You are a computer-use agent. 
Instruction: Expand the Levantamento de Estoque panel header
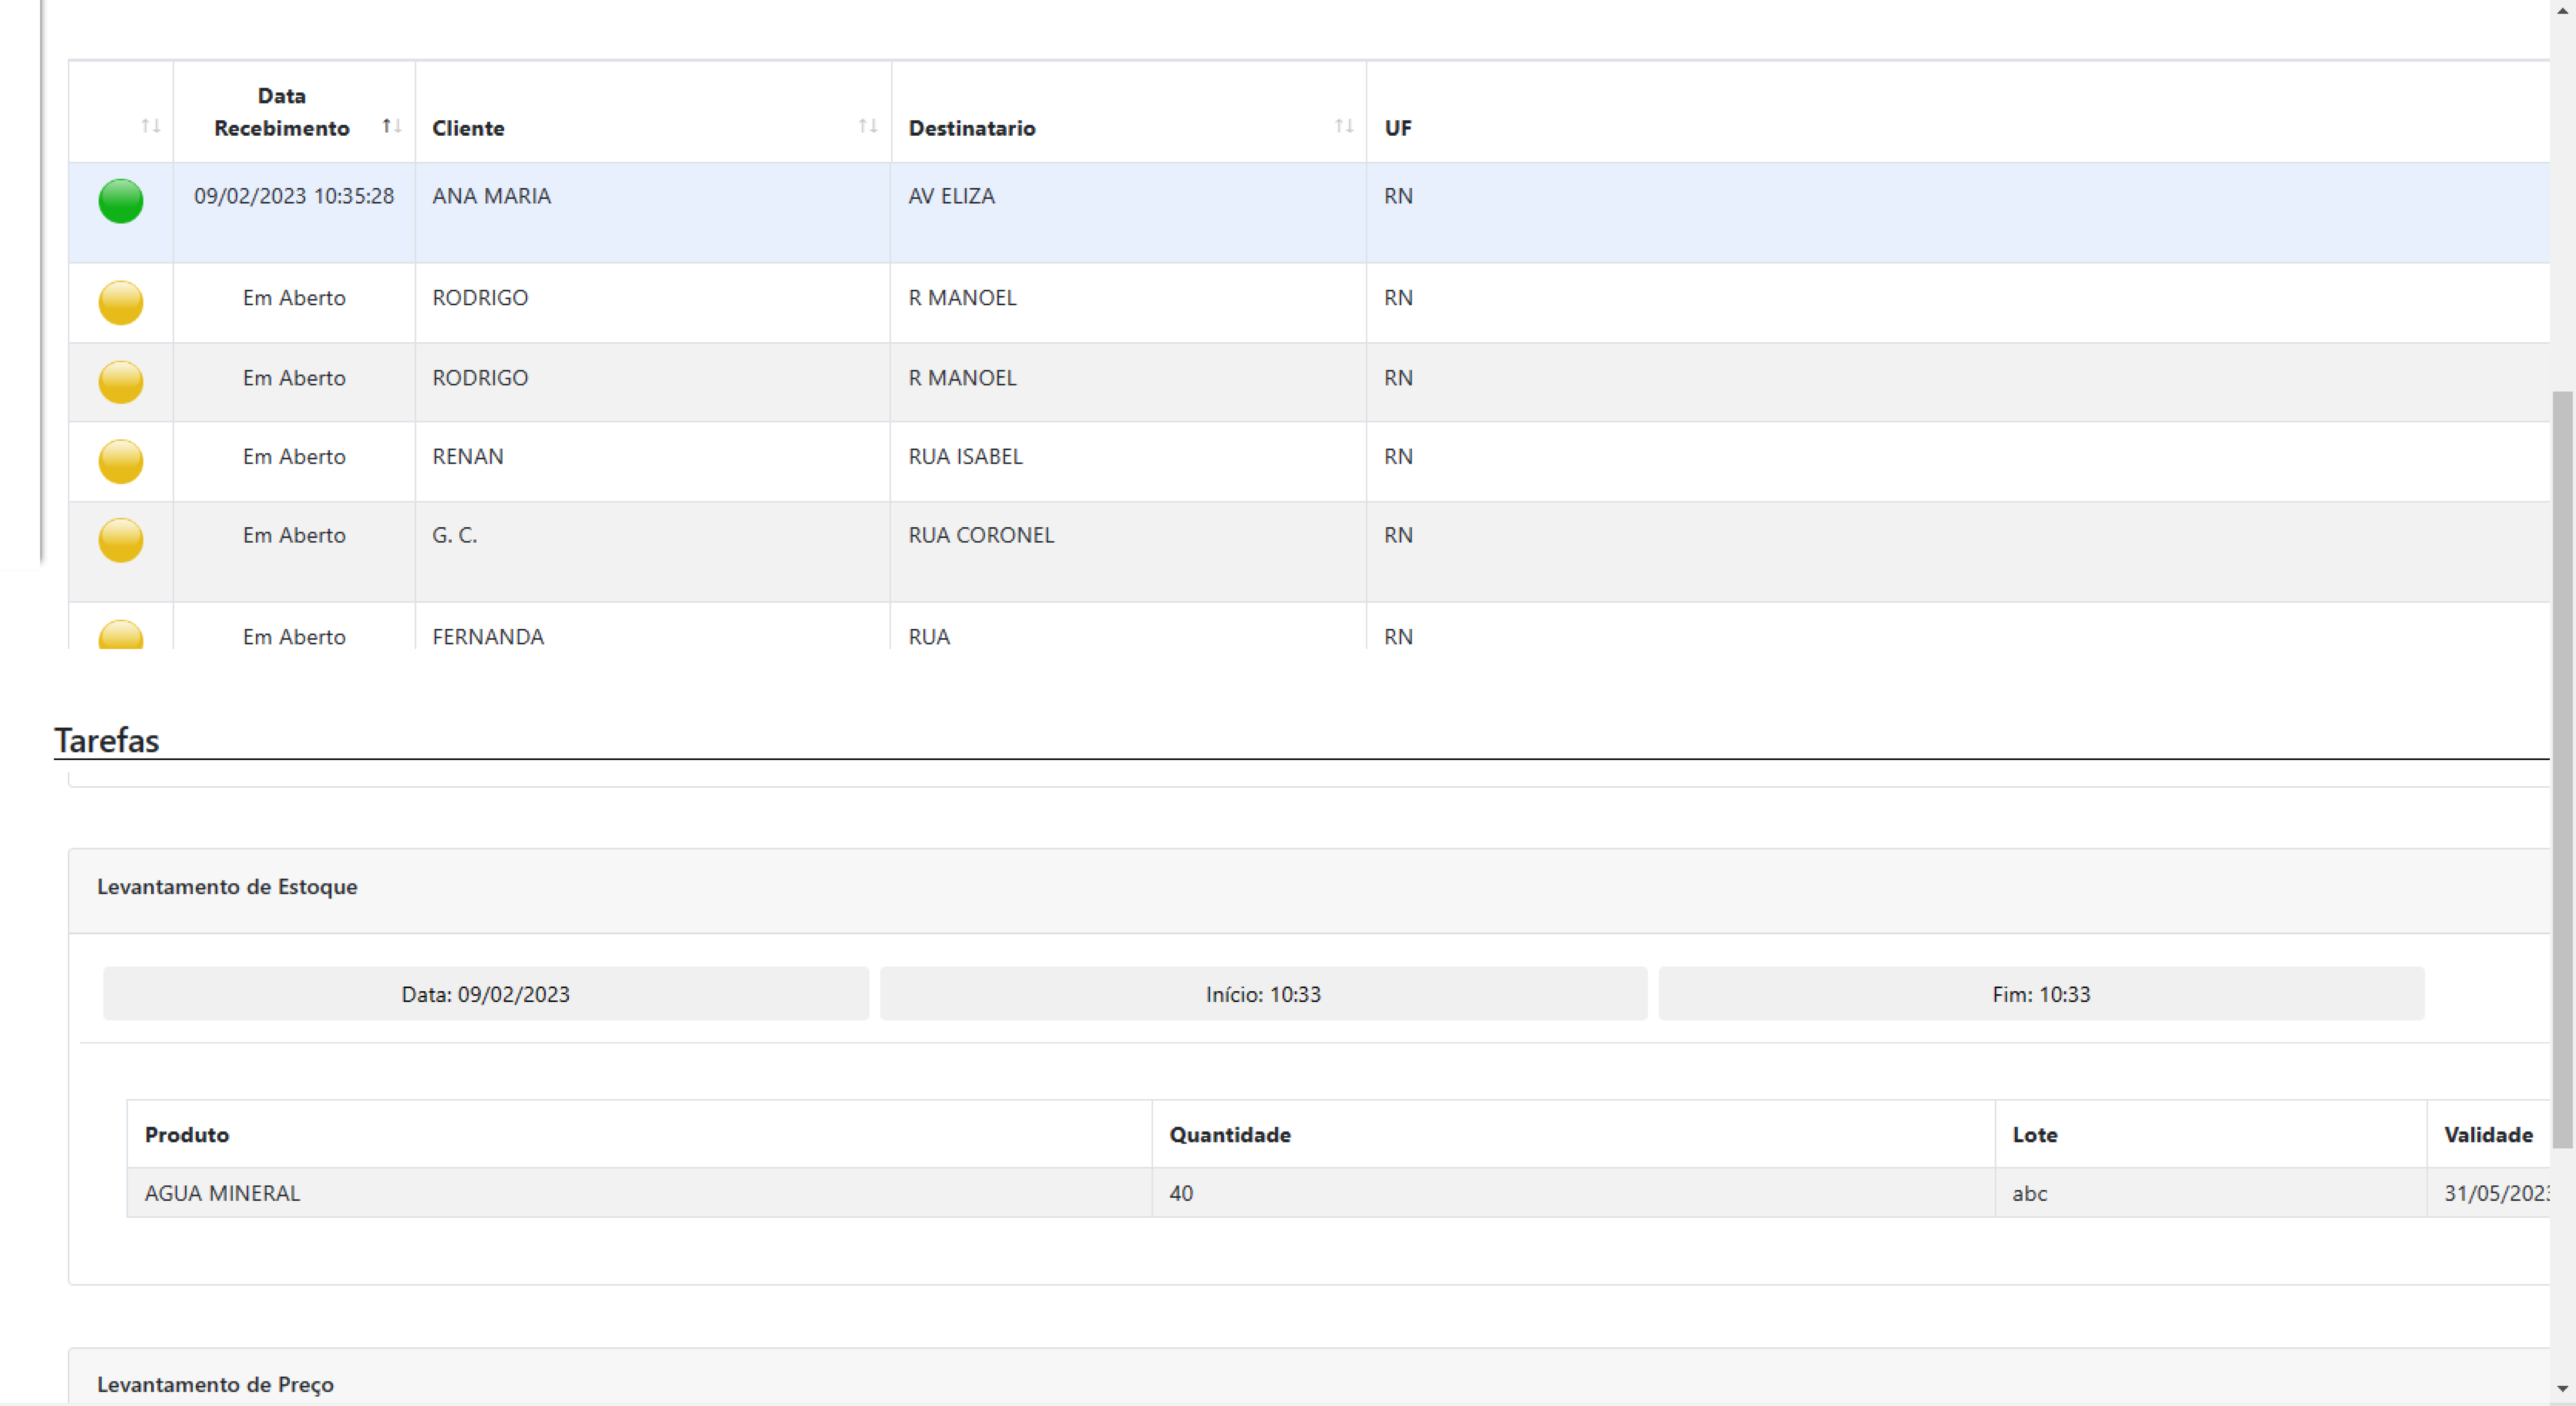227,887
